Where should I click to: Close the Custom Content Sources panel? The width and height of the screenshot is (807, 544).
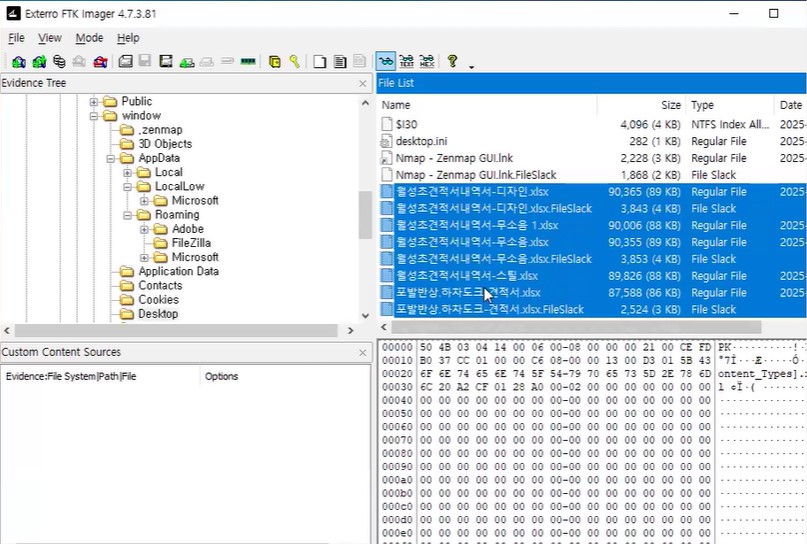pyautogui.click(x=363, y=353)
